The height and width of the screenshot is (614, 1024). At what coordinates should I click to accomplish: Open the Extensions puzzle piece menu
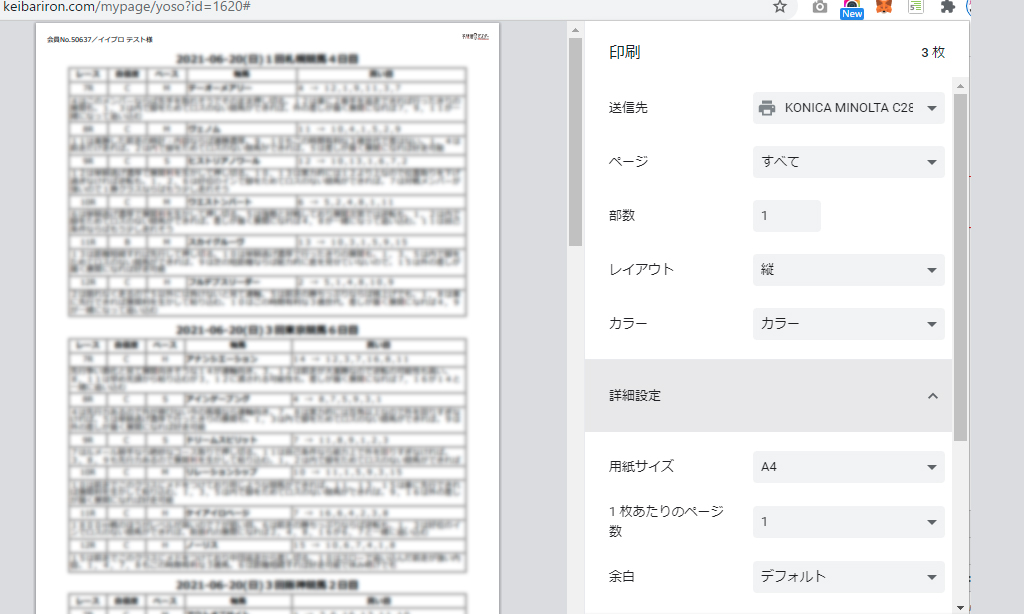[948, 7]
